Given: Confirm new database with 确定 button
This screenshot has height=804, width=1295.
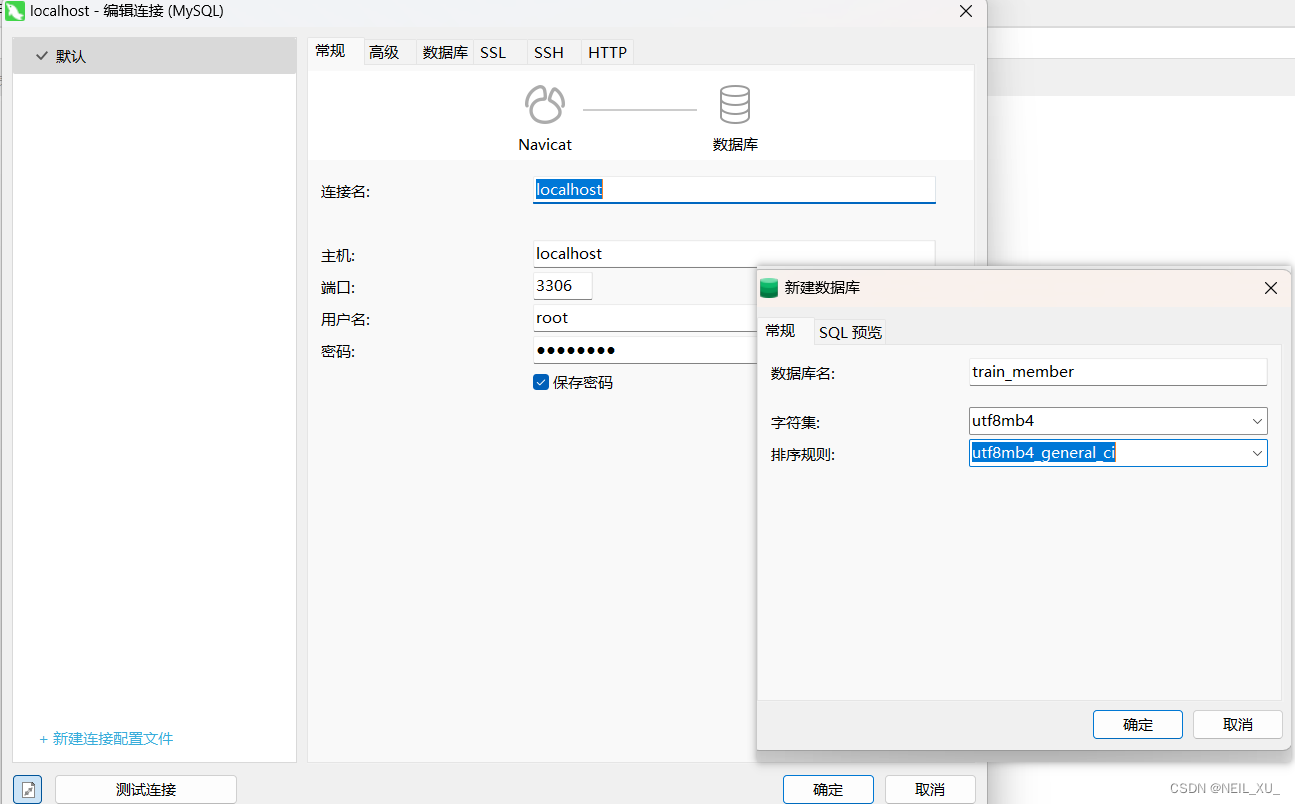Looking at the screenshot, I should pos(1138,724).
